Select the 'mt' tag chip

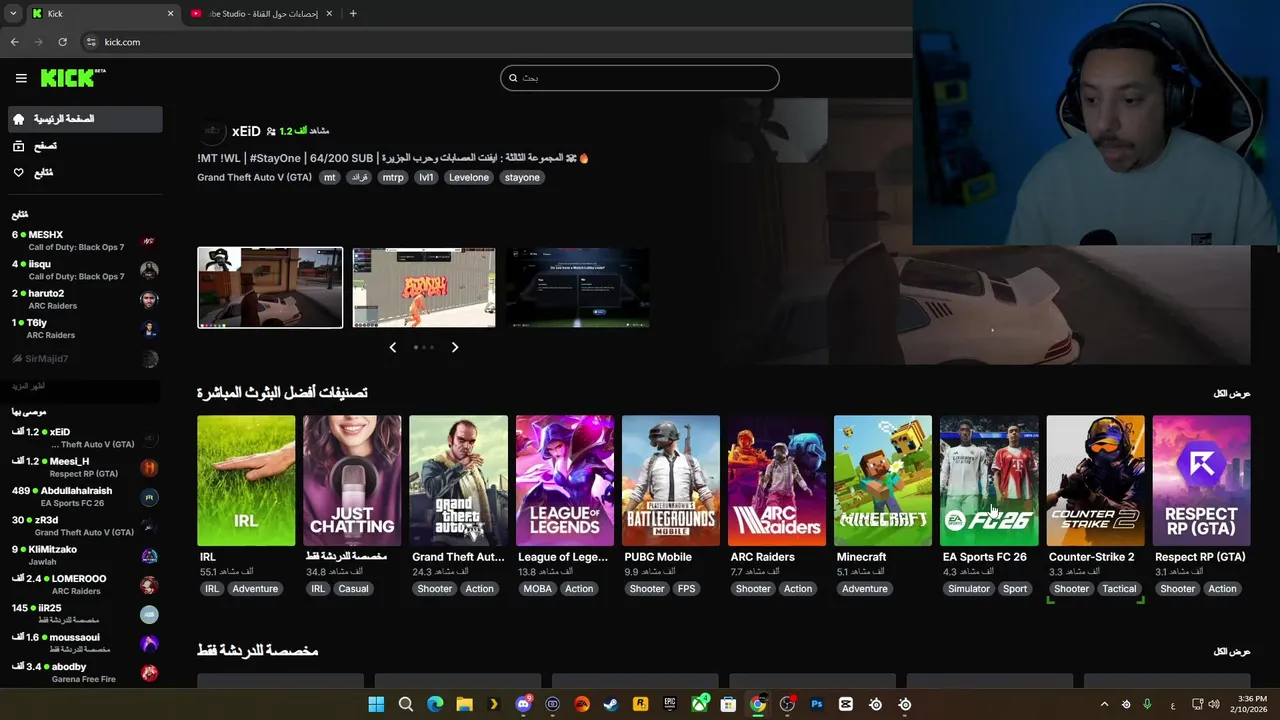329,177
